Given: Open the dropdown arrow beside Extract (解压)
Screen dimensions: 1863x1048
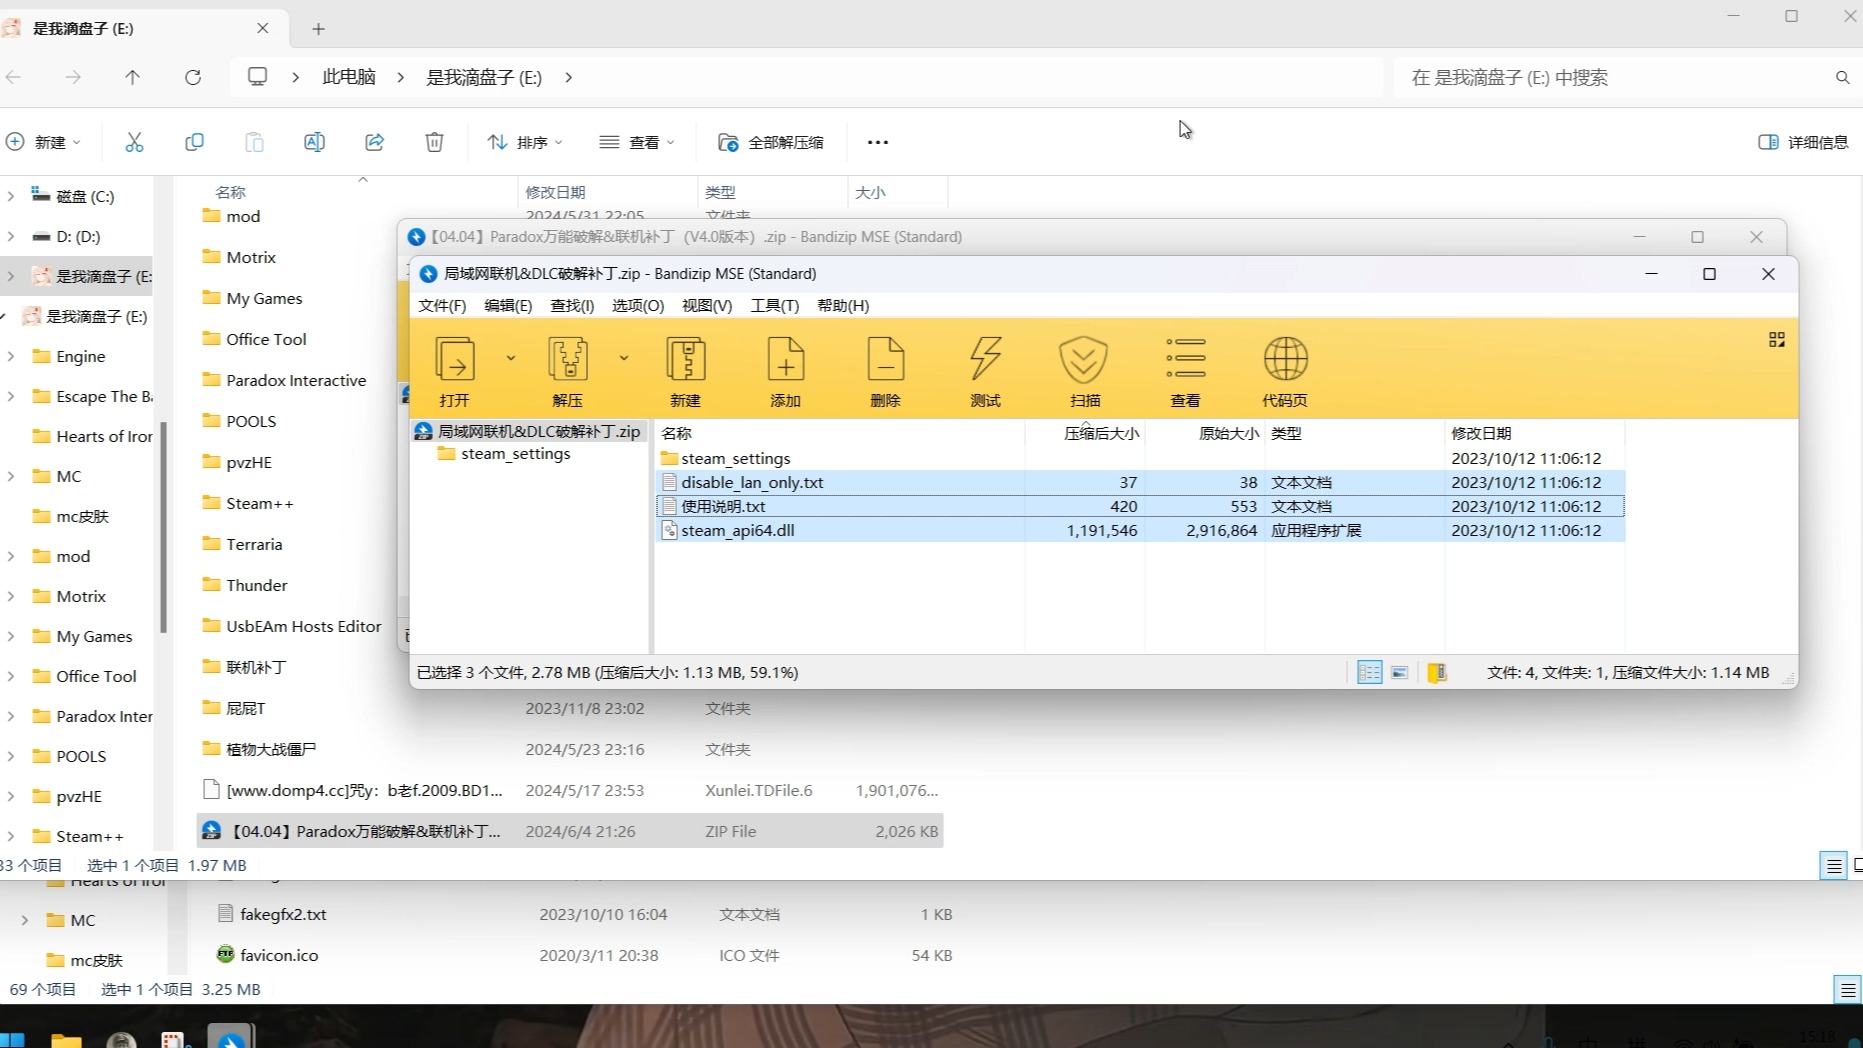Looking at the screenshot, I should [624, 358].
